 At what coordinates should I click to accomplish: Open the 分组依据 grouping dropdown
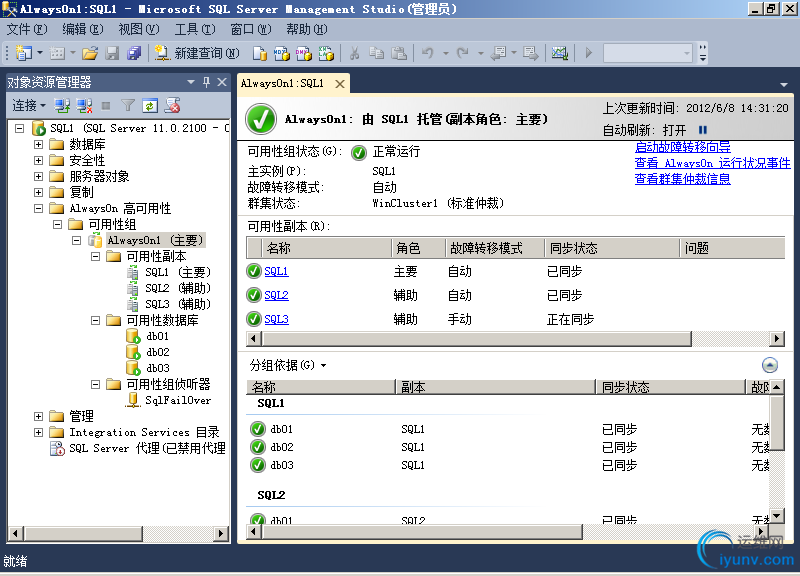tap(288, 365)
